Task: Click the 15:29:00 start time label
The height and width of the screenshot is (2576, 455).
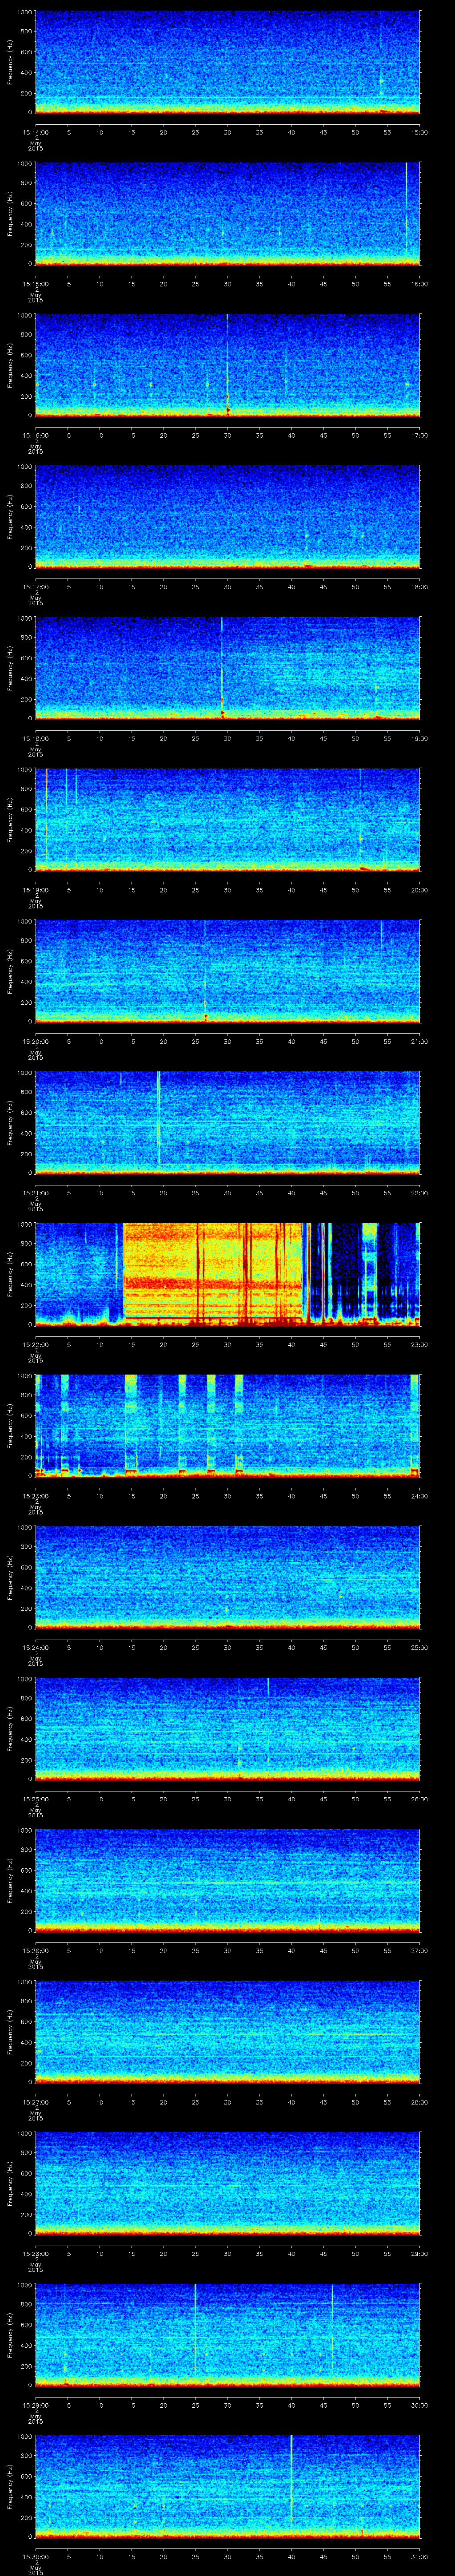Action: [x=36, y=2405]
